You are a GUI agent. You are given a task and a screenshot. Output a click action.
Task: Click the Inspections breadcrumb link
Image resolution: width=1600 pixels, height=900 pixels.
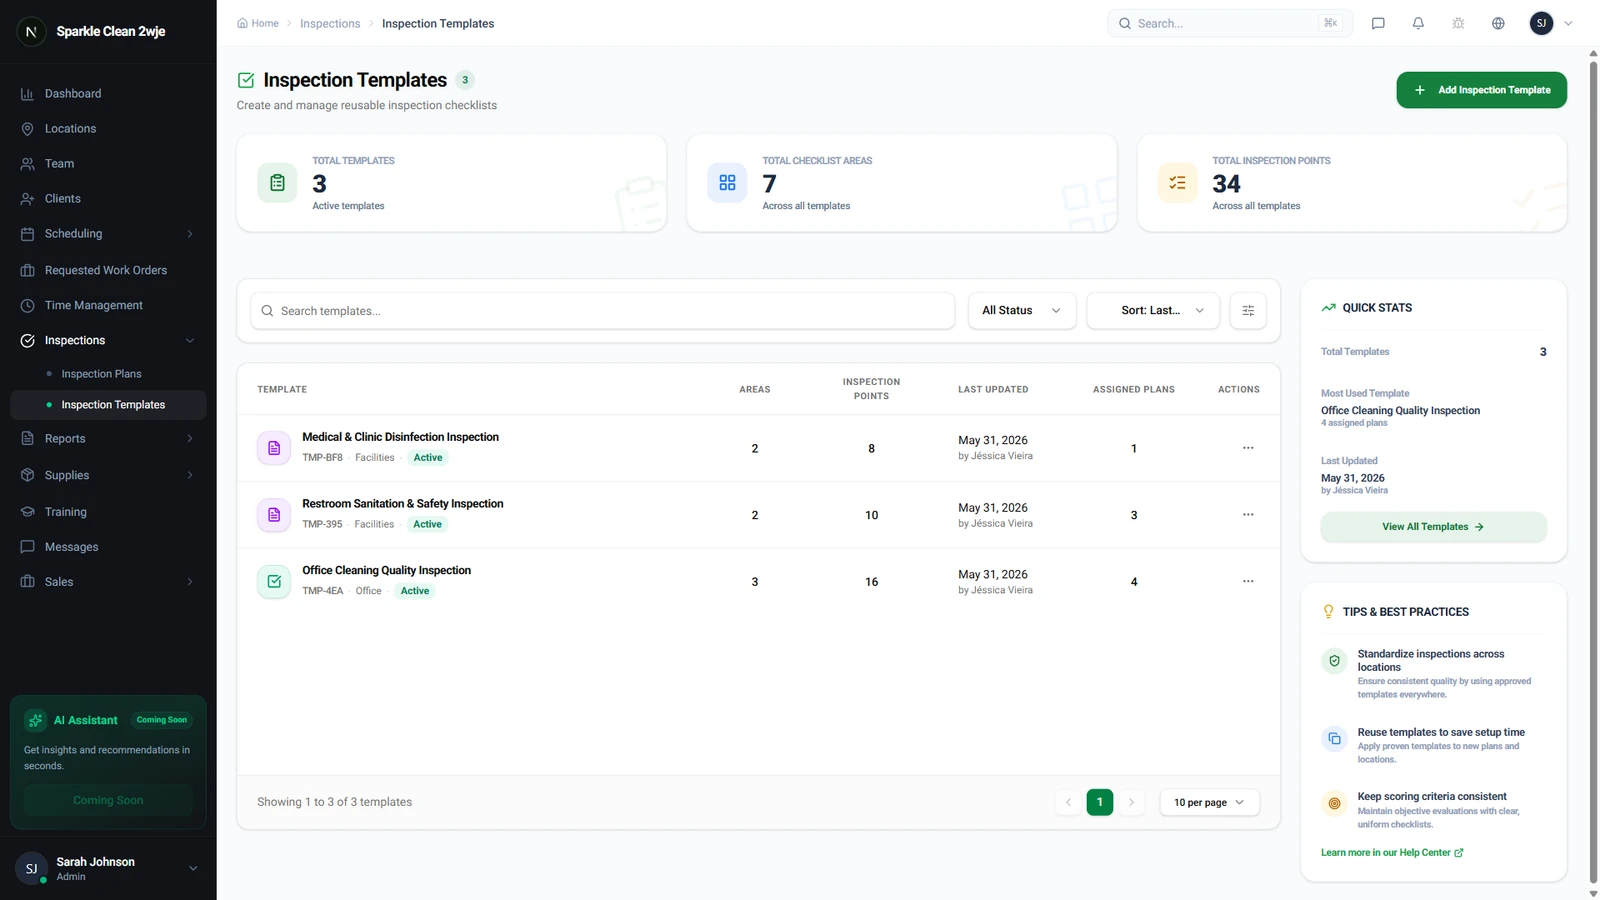330,24
